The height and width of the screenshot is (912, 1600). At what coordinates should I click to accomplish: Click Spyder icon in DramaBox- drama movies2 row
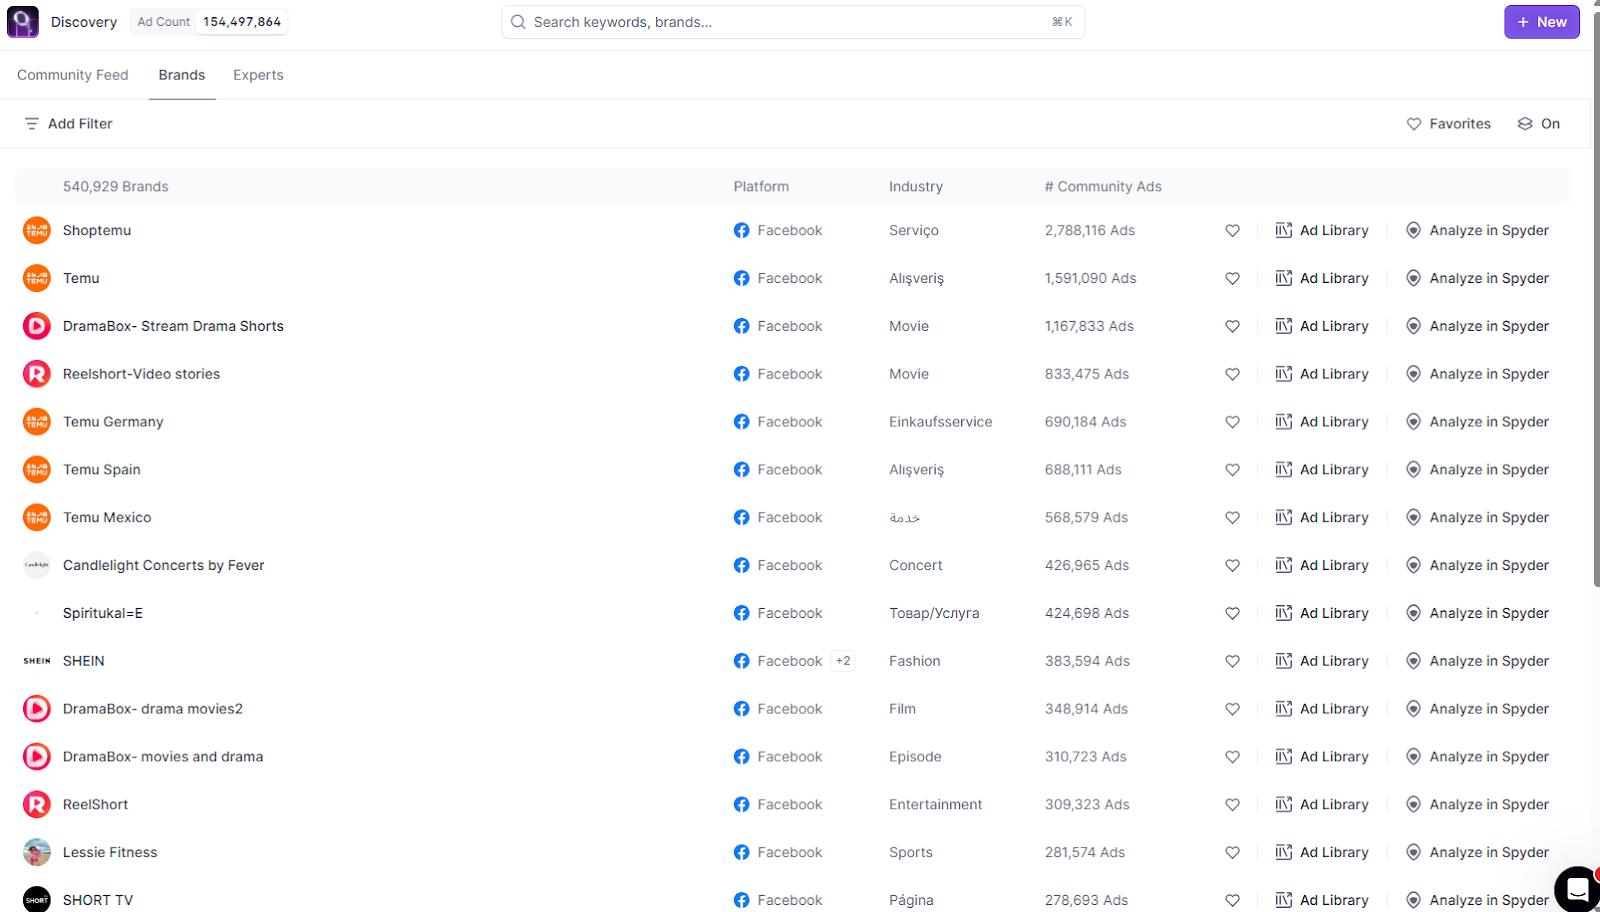coord(1413,709)
